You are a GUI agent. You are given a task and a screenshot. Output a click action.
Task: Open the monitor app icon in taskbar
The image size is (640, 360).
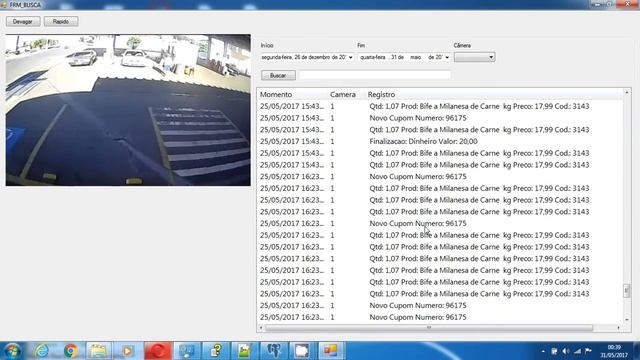[187, 351]
